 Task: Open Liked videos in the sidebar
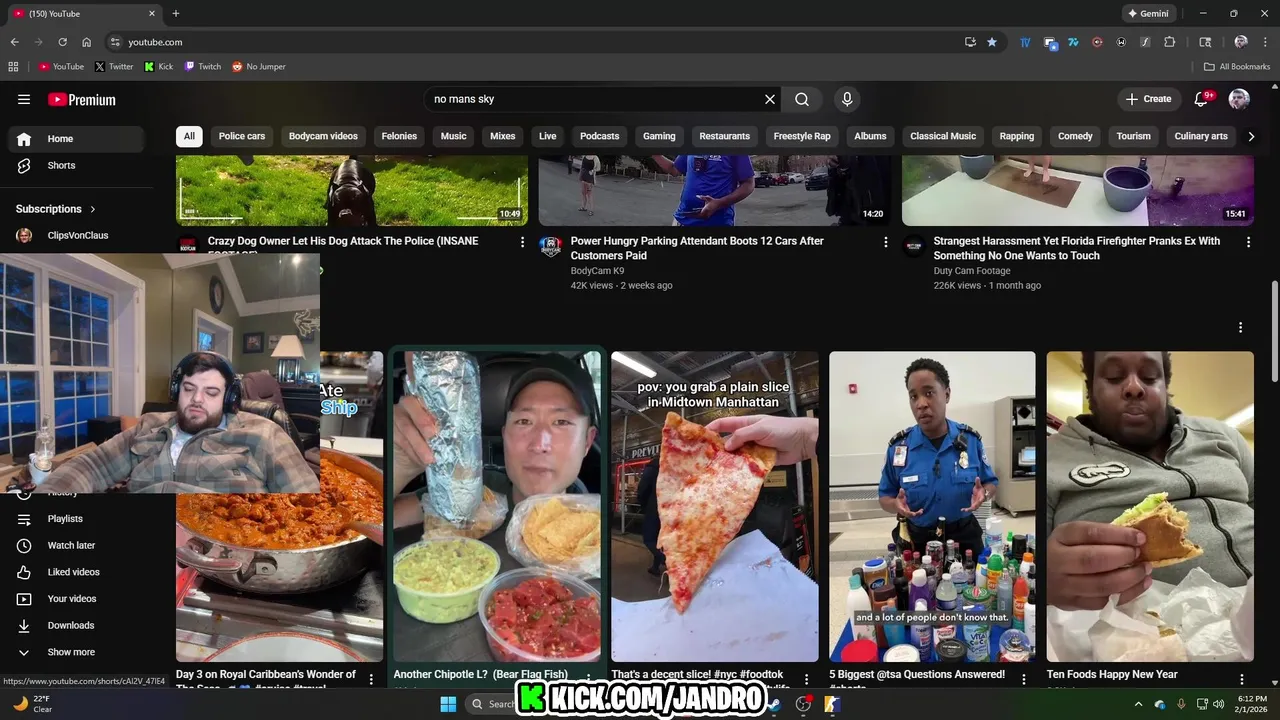point(78,572)
